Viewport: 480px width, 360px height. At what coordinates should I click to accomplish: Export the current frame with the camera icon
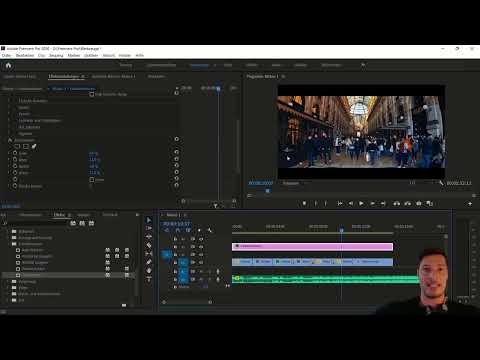pos(419,203)
